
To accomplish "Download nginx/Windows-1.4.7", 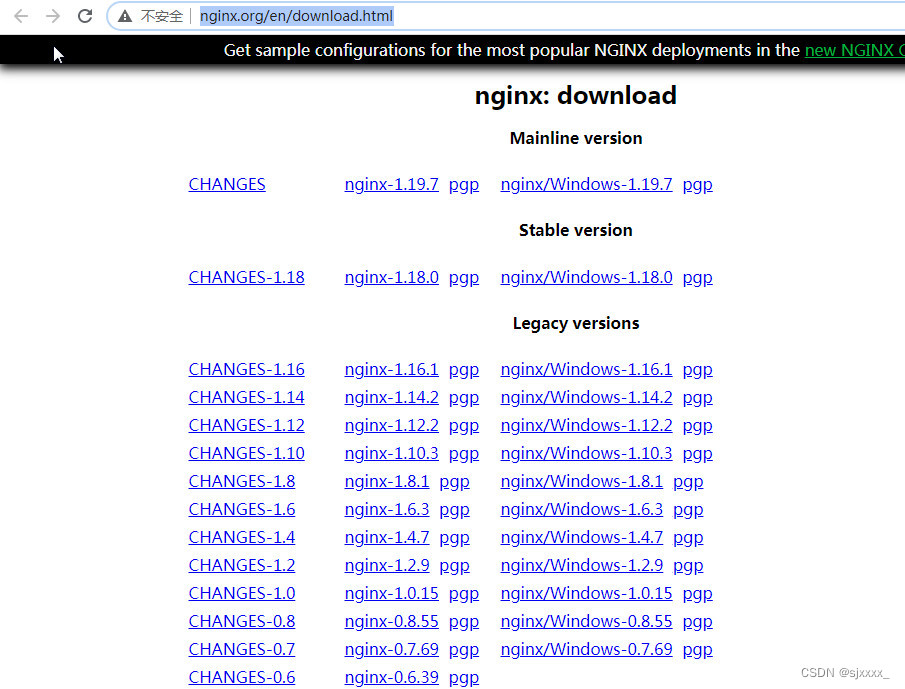I will click(x=582, y=537).
